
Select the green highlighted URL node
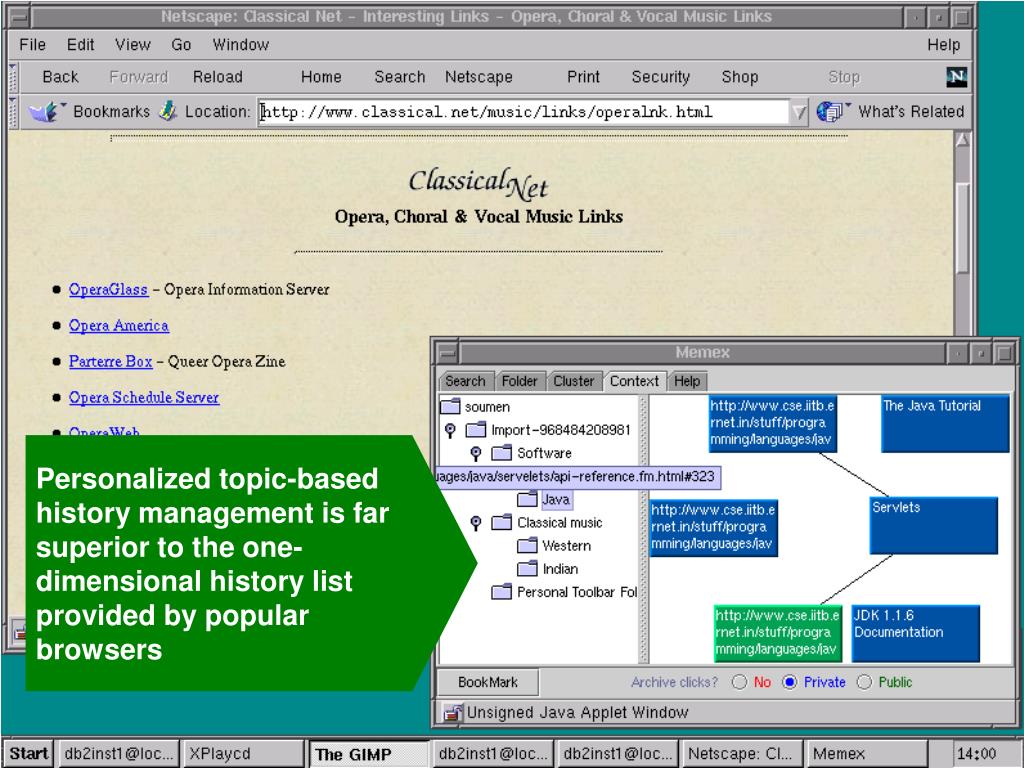777,632
